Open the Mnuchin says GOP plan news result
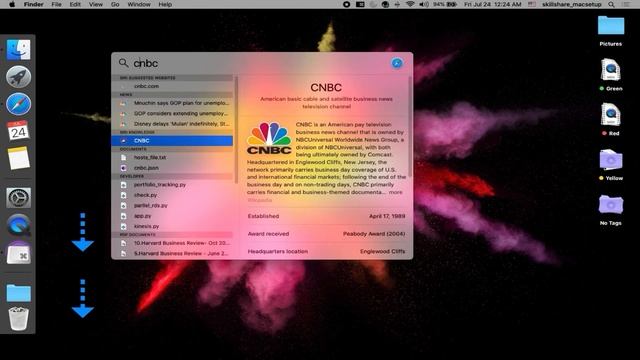This screenshot has height=360, width=640. coord(172,103)
